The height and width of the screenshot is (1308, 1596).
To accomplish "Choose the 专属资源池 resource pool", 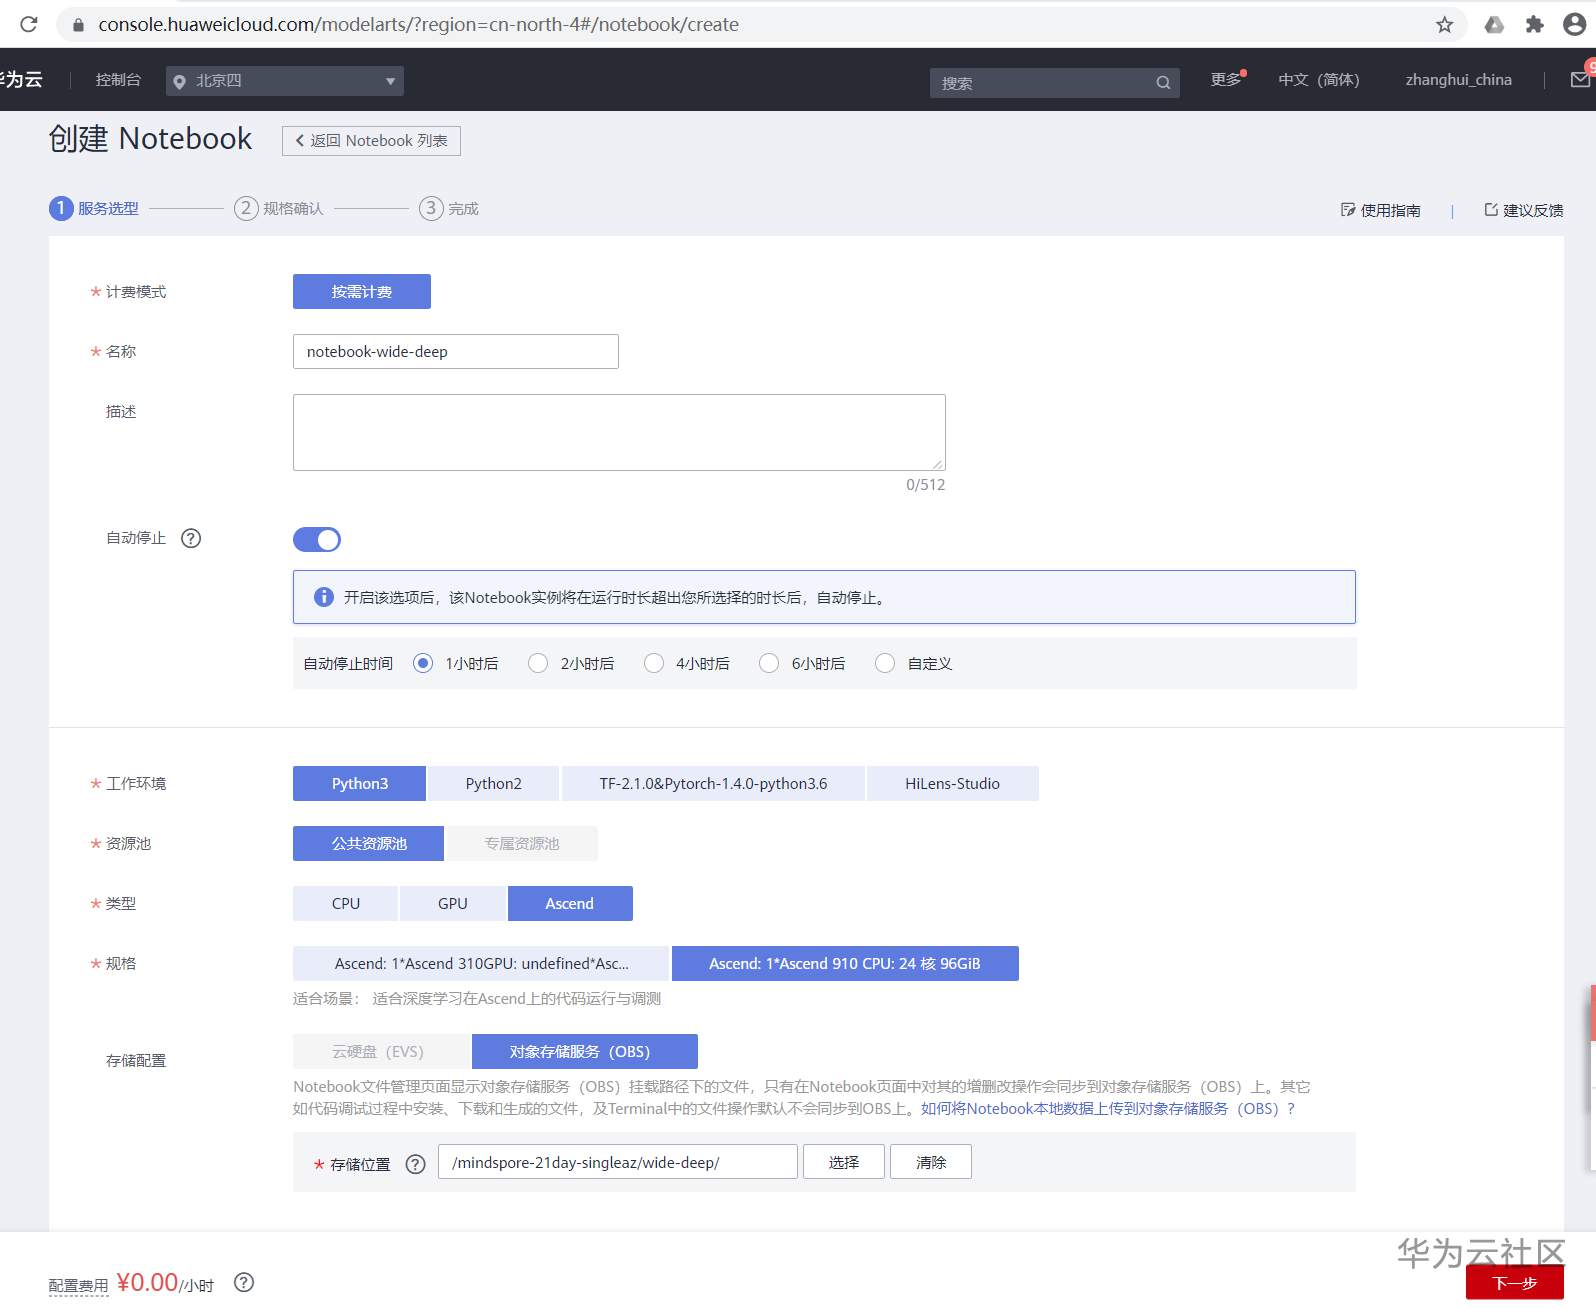I will tap(522, 843).
